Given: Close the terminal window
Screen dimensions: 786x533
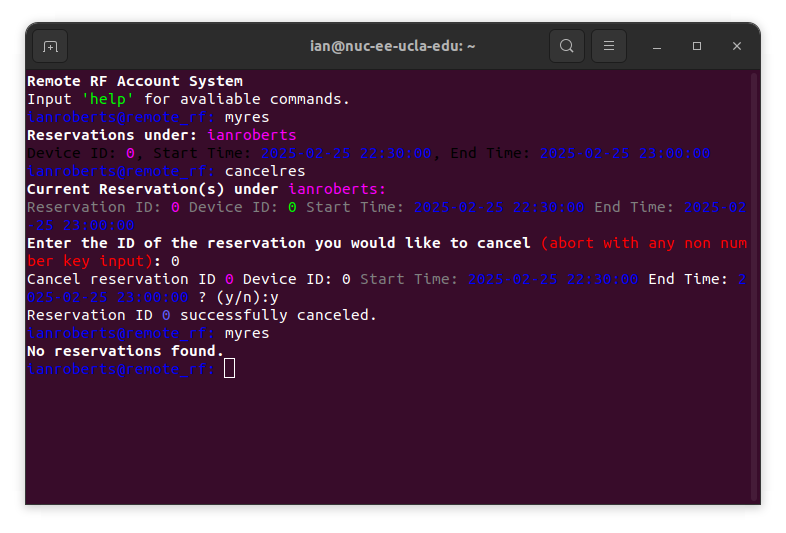Looking at the screenshot, I should click(x=737, y=46).
